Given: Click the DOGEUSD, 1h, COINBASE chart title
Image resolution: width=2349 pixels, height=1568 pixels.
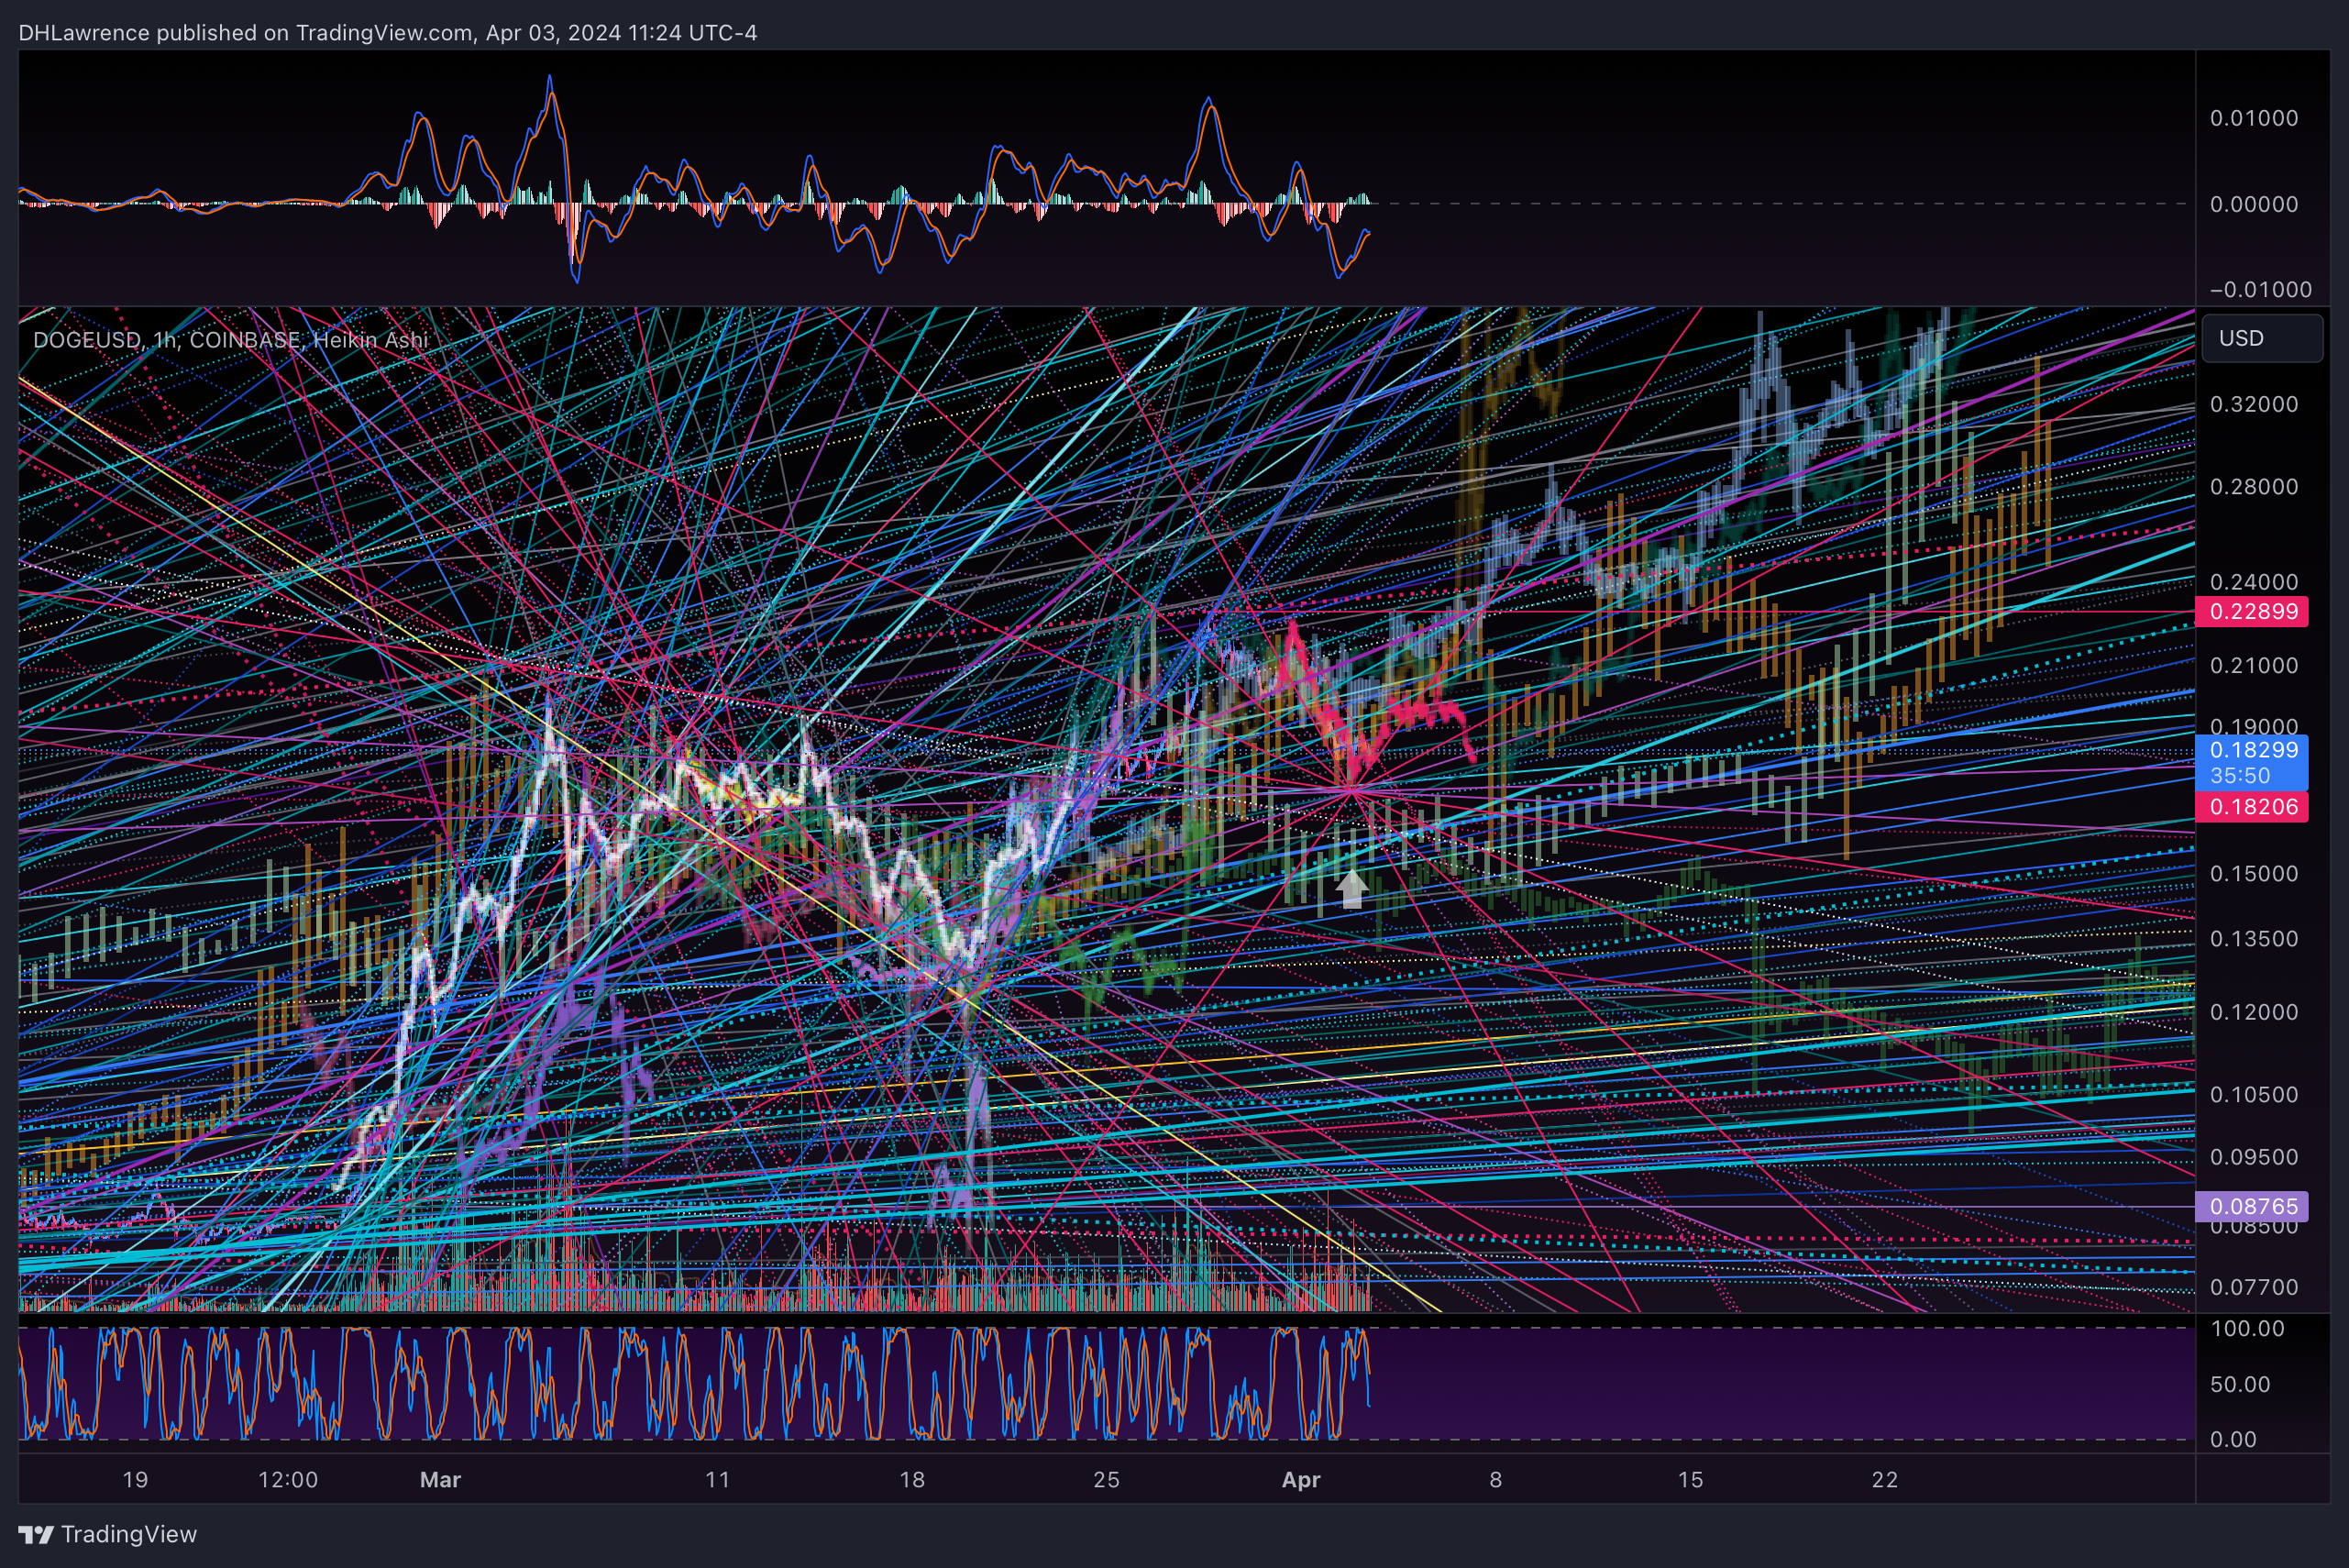Looking at the screenshot, I should point(230,340).
